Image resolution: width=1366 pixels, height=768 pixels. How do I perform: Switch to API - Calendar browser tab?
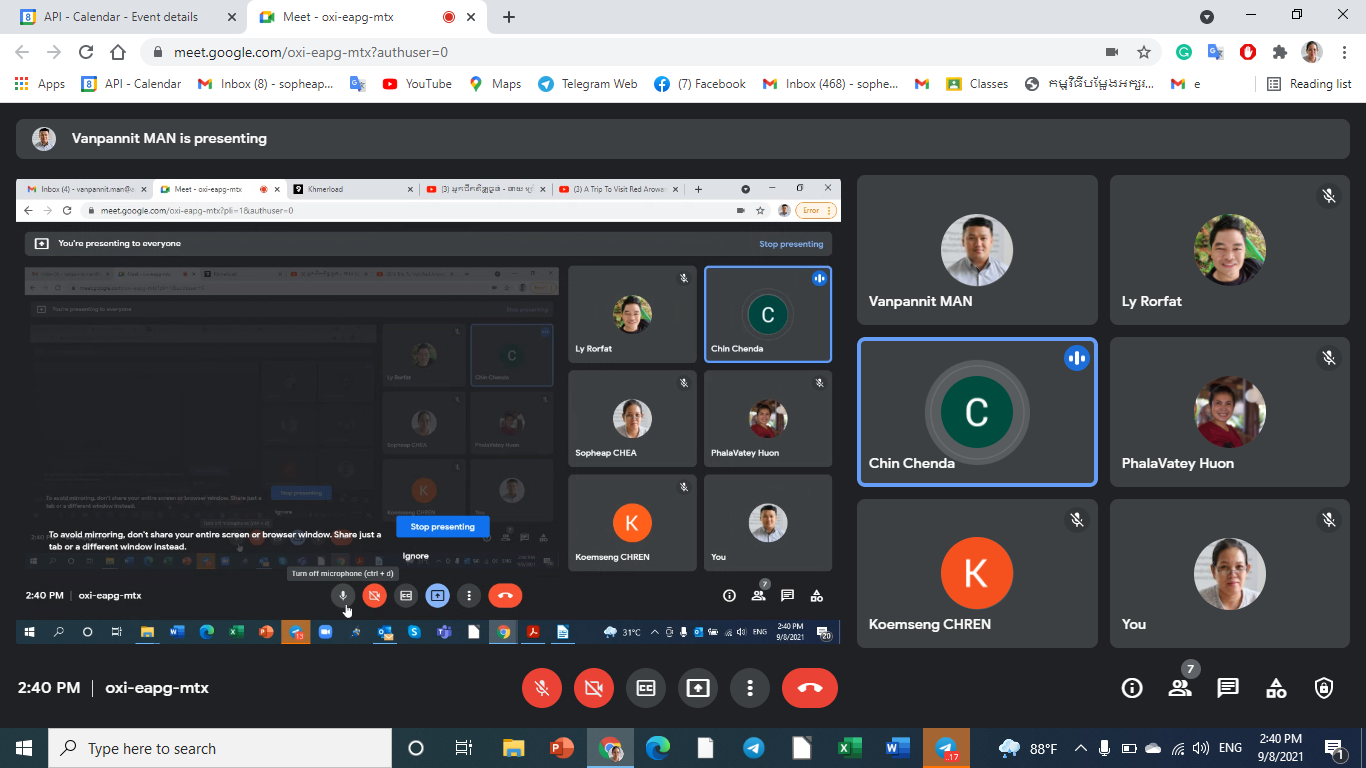pos(120,17)
